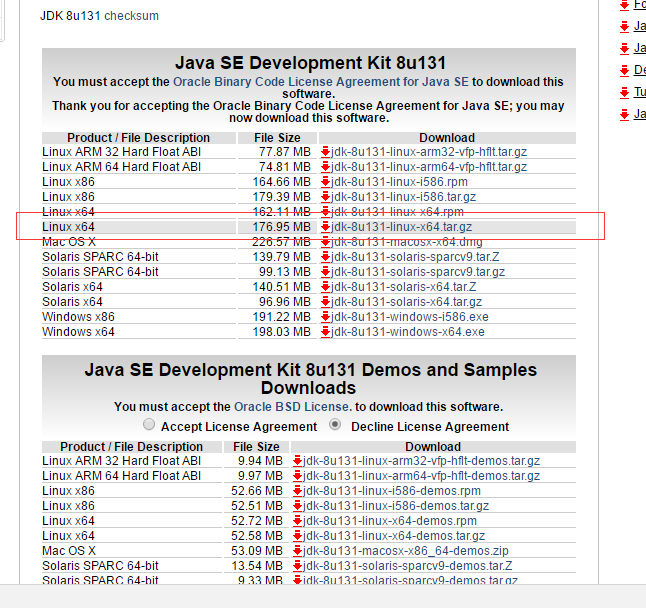Click download arrow for linux-i586-demos.rpm
This screenshot has height=608, width=646.
point(297,491)
